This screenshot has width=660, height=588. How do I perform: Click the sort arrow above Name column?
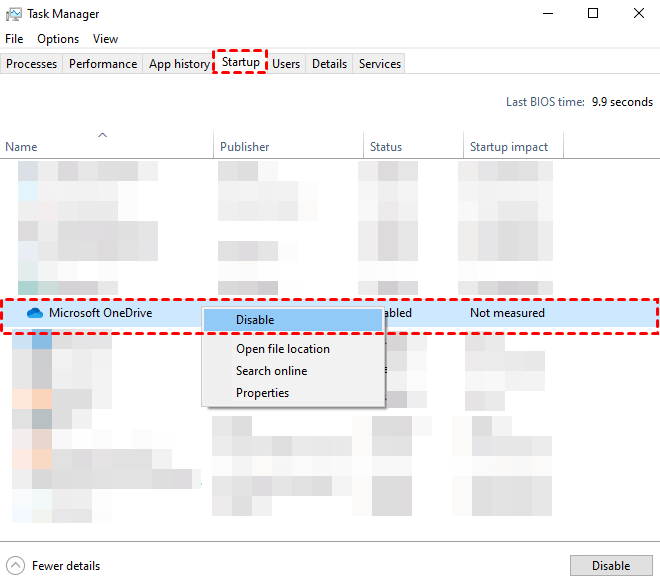point(102,135)
